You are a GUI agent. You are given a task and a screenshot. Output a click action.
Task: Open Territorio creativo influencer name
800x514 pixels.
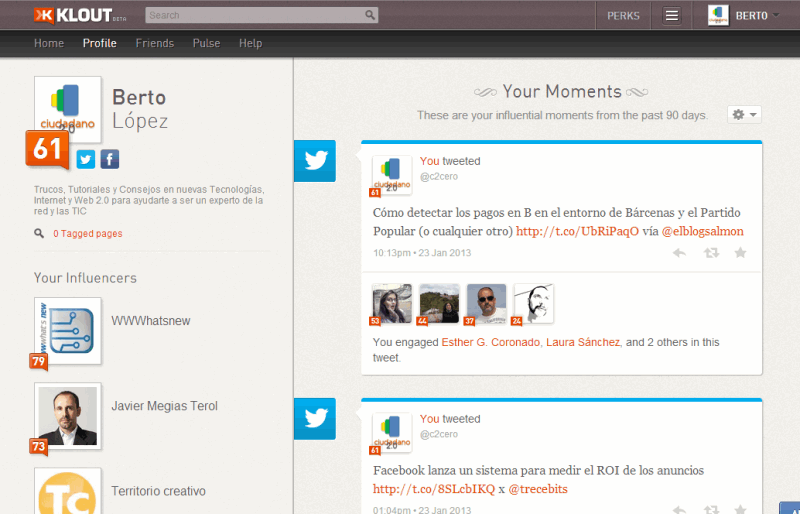(158, 491)
